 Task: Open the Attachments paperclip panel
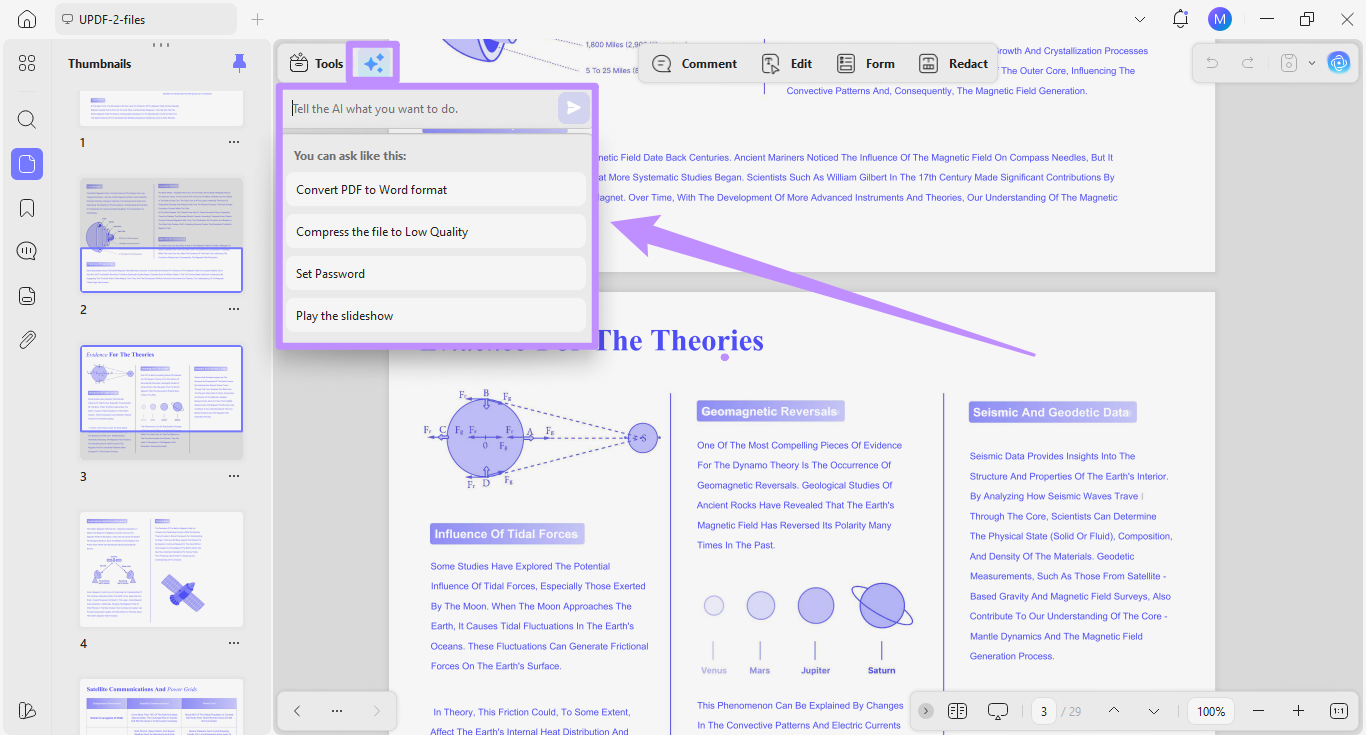[27, 339]
